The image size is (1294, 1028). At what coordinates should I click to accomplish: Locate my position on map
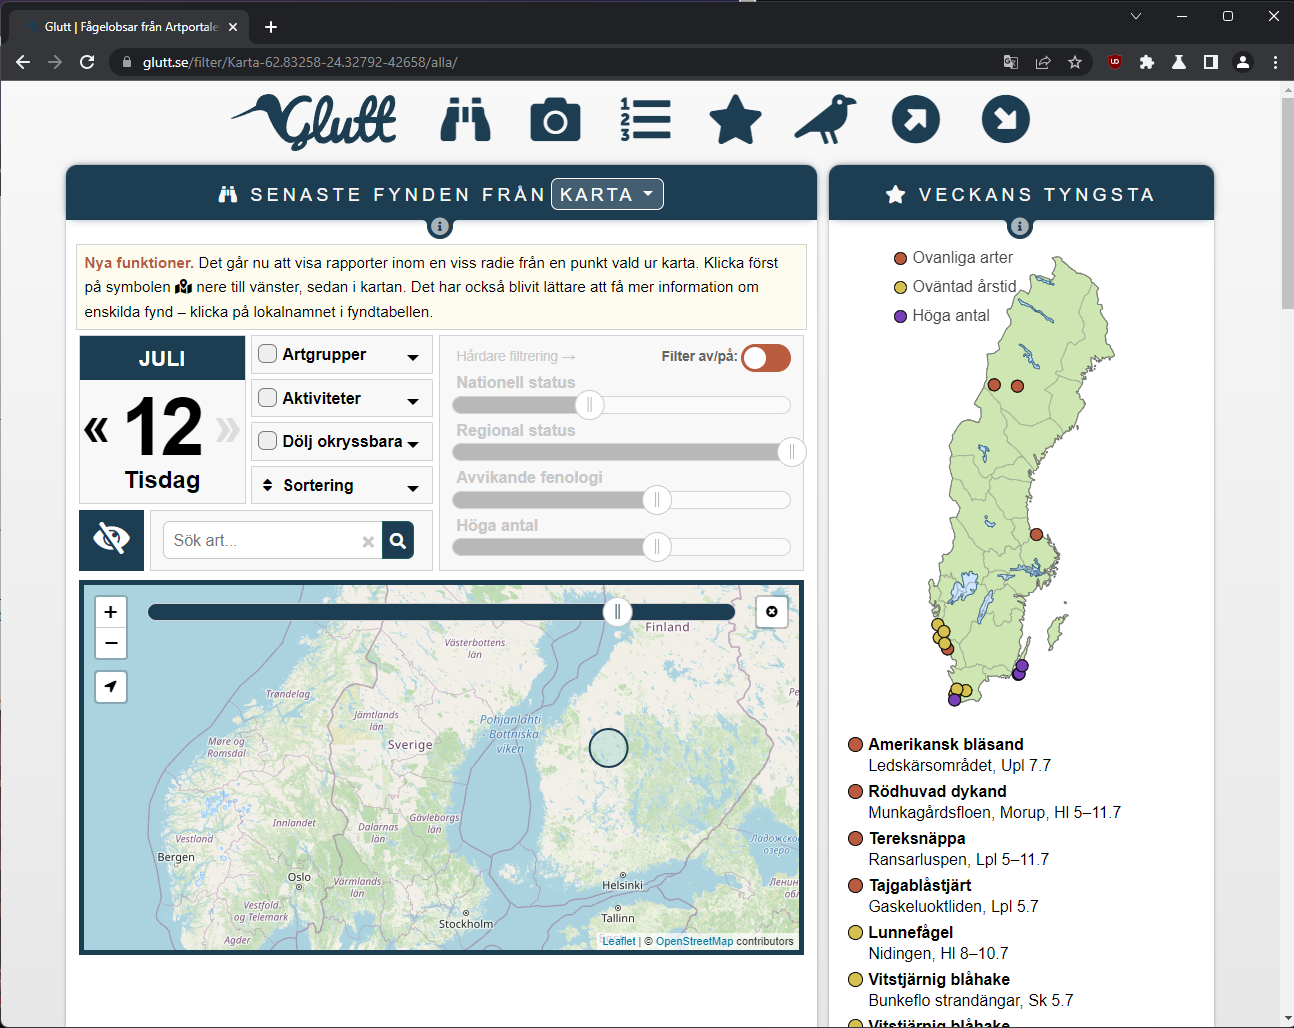[x=111, y=687]
